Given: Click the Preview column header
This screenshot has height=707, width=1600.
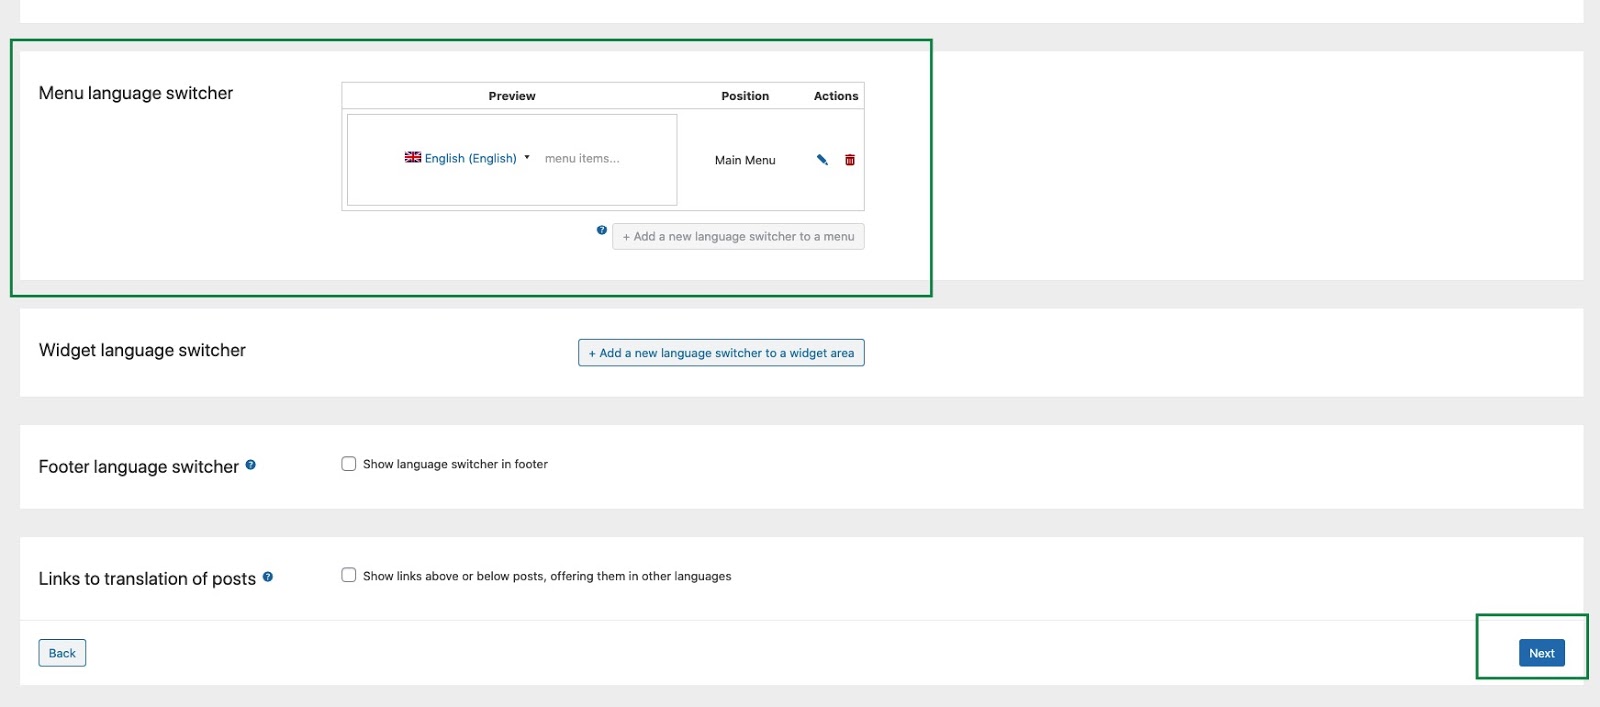Looking at the screenshot, I should coord(512,96).
